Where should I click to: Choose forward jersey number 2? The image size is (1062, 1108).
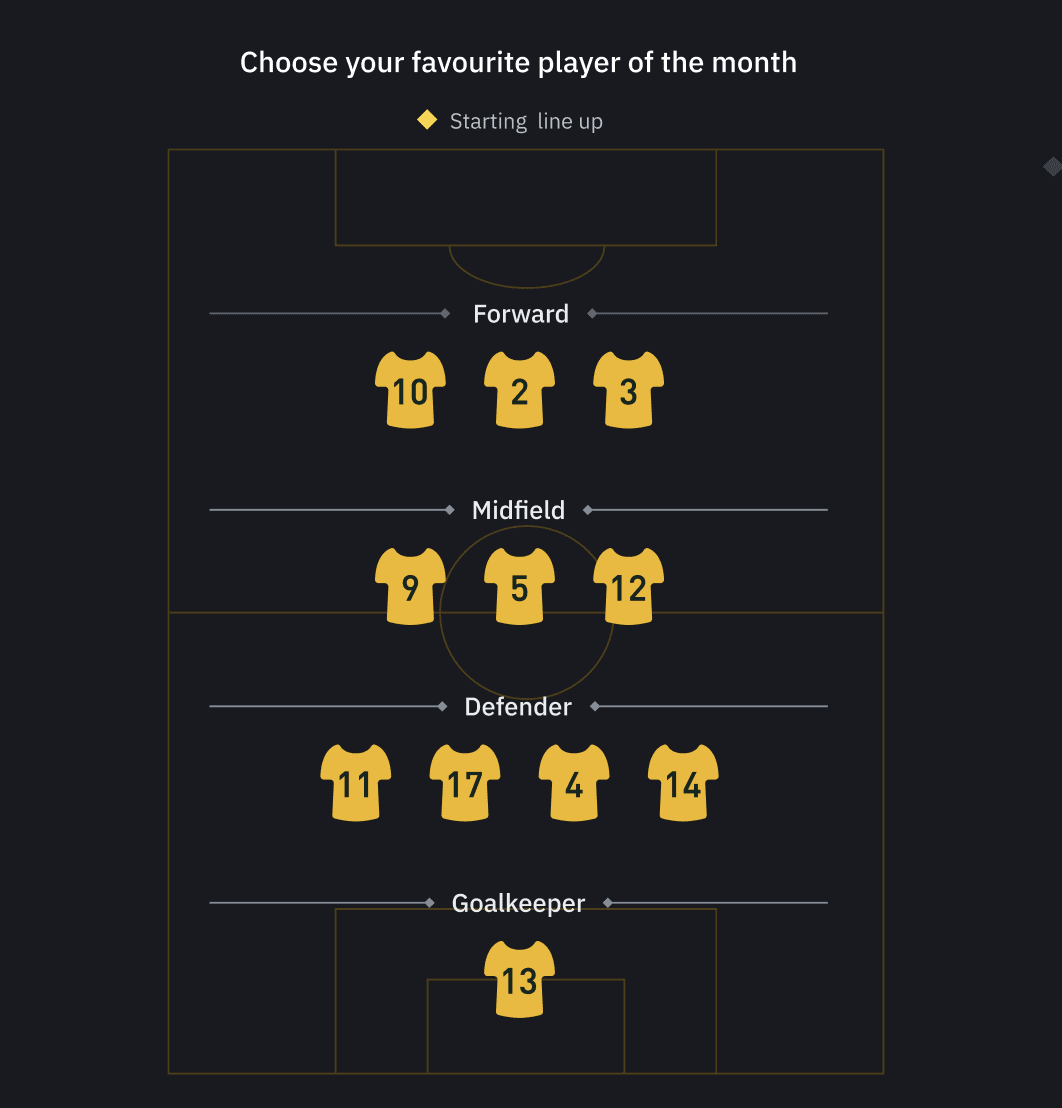519,390
